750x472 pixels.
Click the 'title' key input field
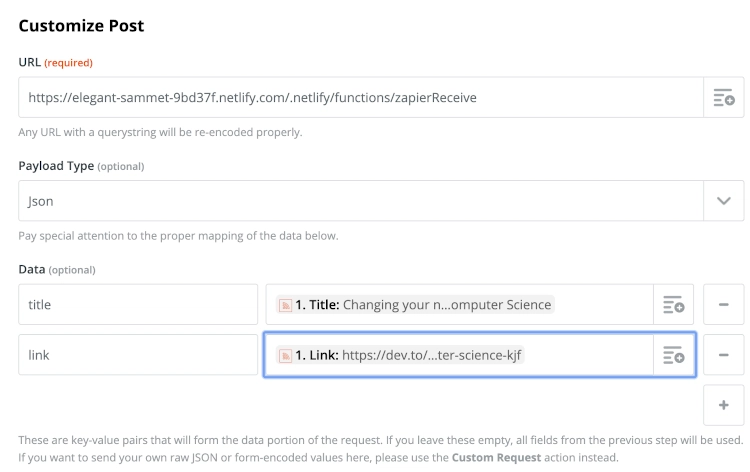pyautogui.click(x=138, y=305)
